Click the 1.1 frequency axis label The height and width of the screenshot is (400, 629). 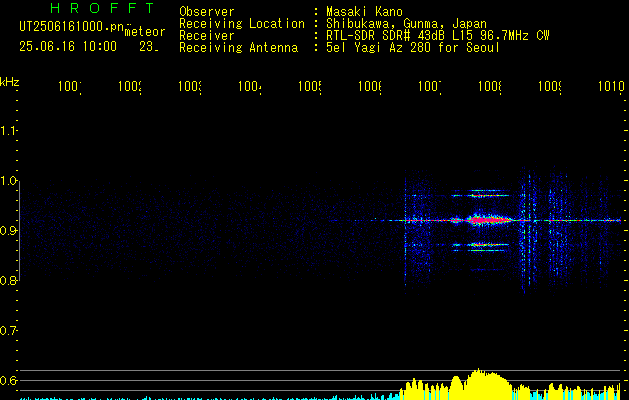8,131
